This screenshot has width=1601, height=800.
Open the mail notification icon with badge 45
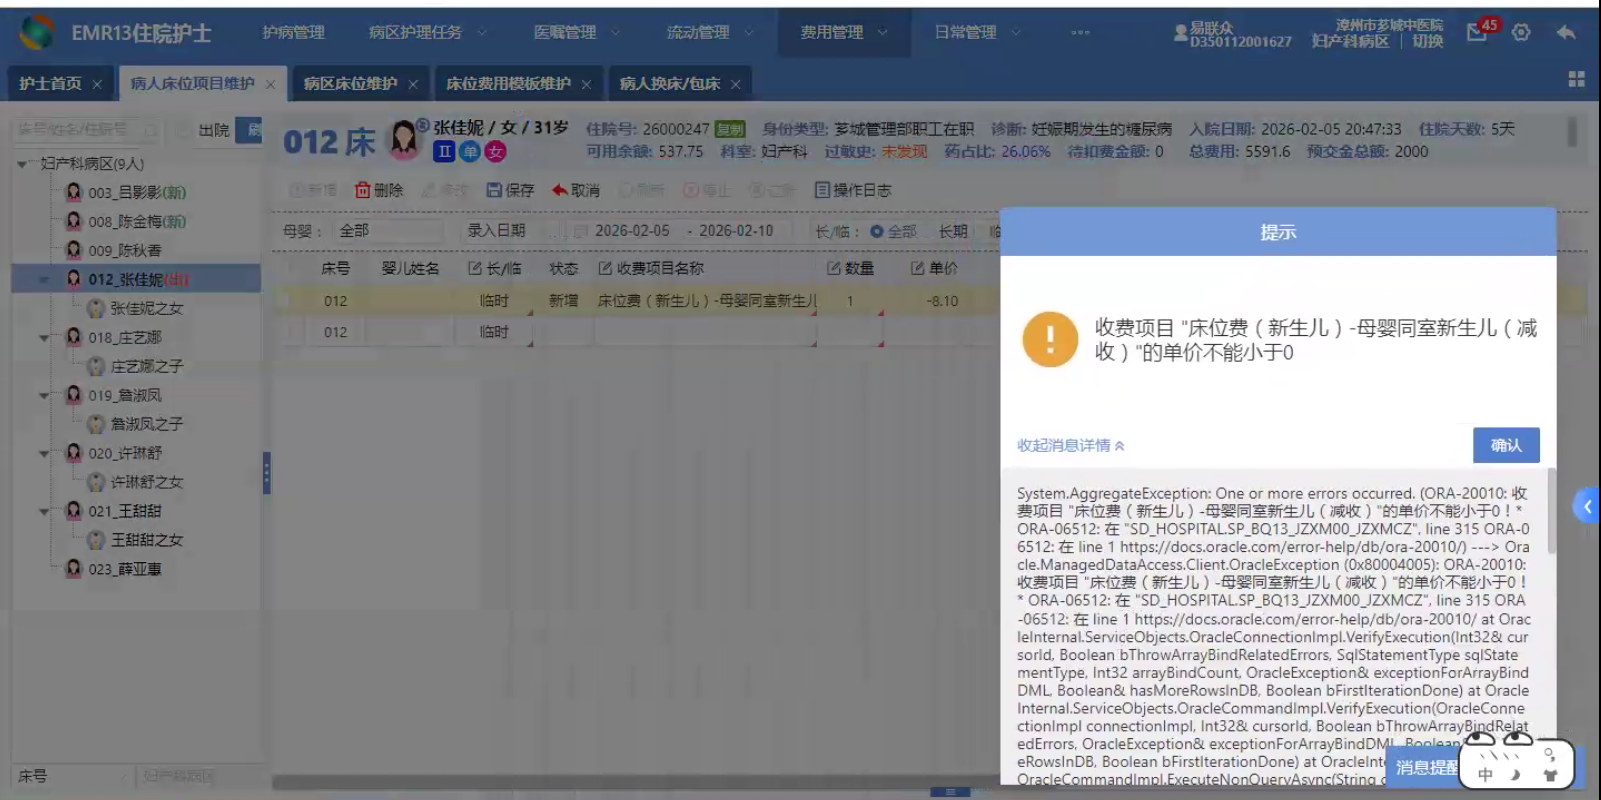coord(1479,32)
